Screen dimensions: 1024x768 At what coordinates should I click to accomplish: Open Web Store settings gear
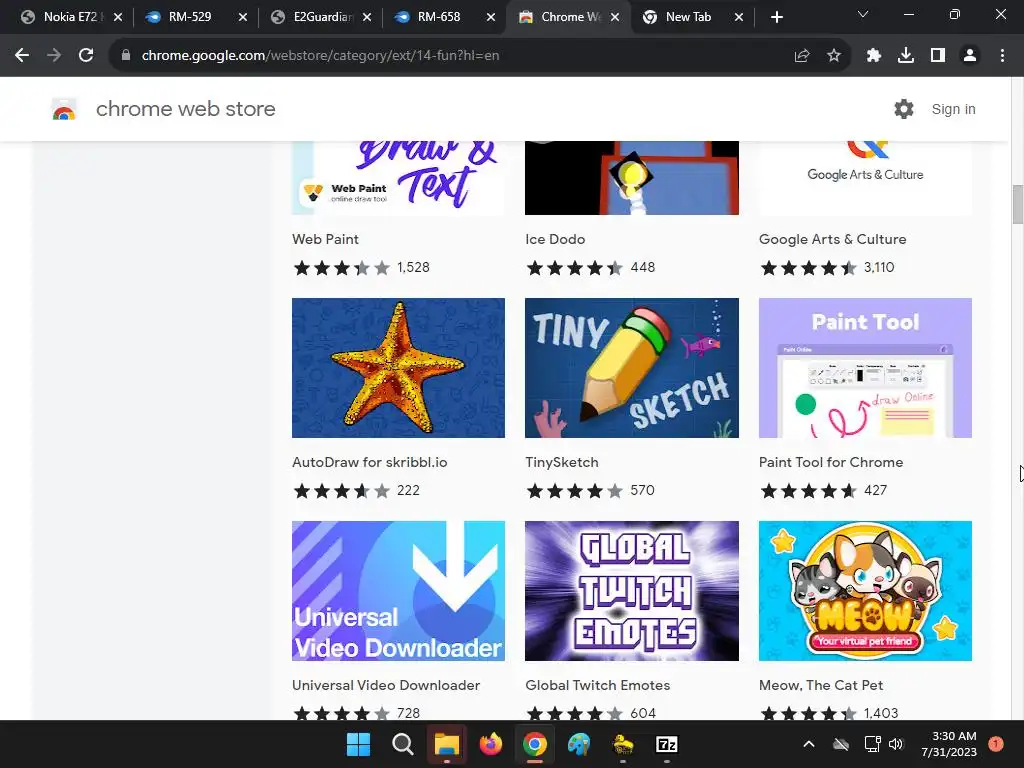(904, 109)
